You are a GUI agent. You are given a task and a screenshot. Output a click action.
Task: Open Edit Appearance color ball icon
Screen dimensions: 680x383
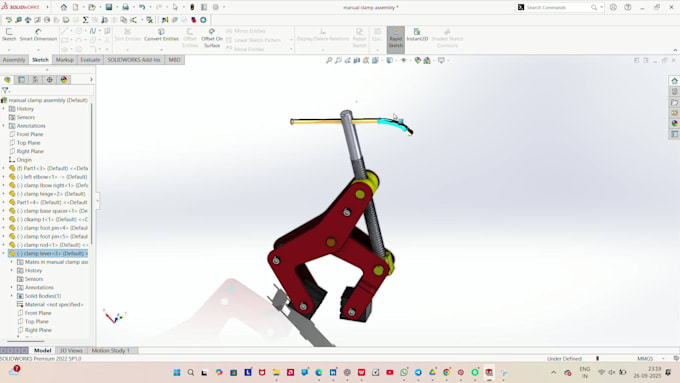click(x=417, y=60)
